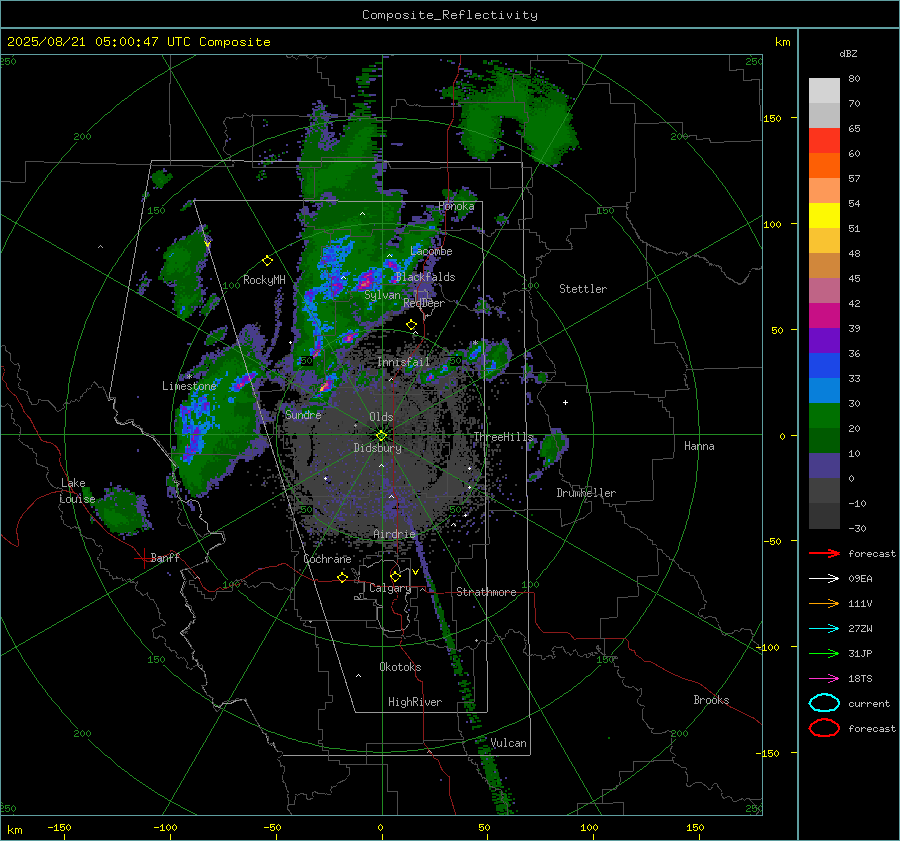The image size is (900, 841).
Task: Click the red cross marker at Banff
Action: coord(142,558)
